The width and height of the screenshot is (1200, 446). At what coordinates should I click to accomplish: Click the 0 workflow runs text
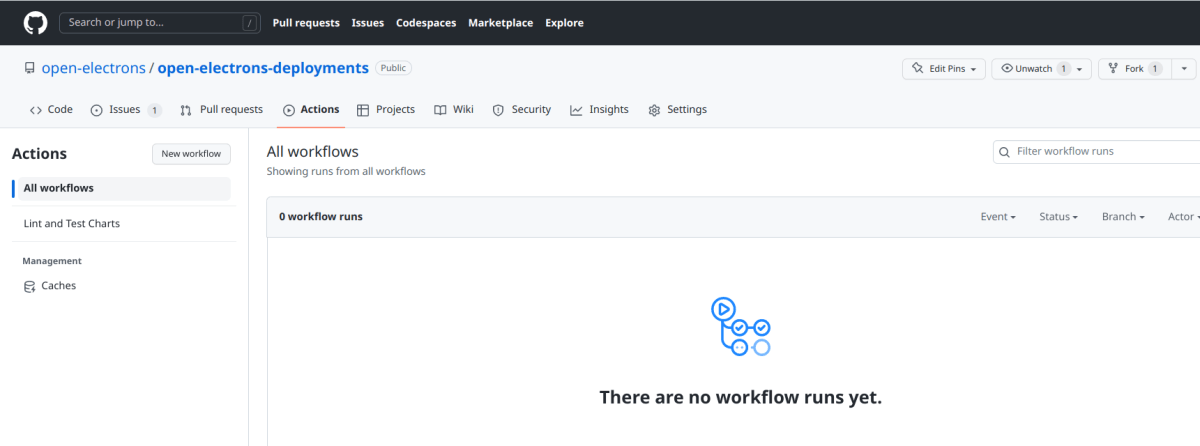[321, 217]
